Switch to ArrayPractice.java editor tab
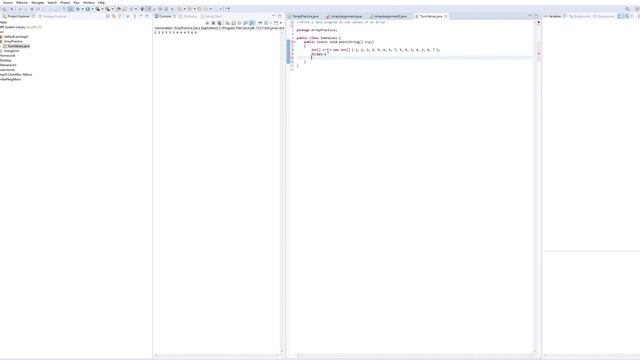The width and height of the screenshot is (640, 360). tap(305, 16)
